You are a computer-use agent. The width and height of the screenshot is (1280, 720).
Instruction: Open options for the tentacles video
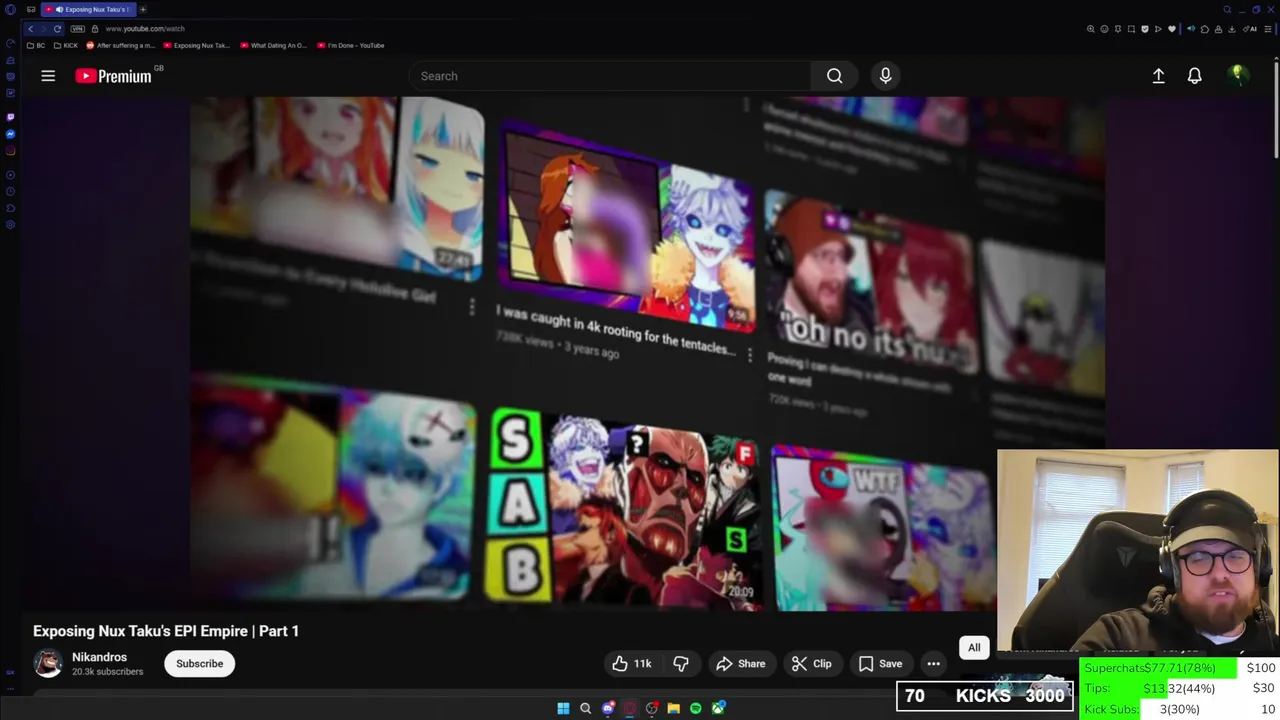click(x=749, y=356)
